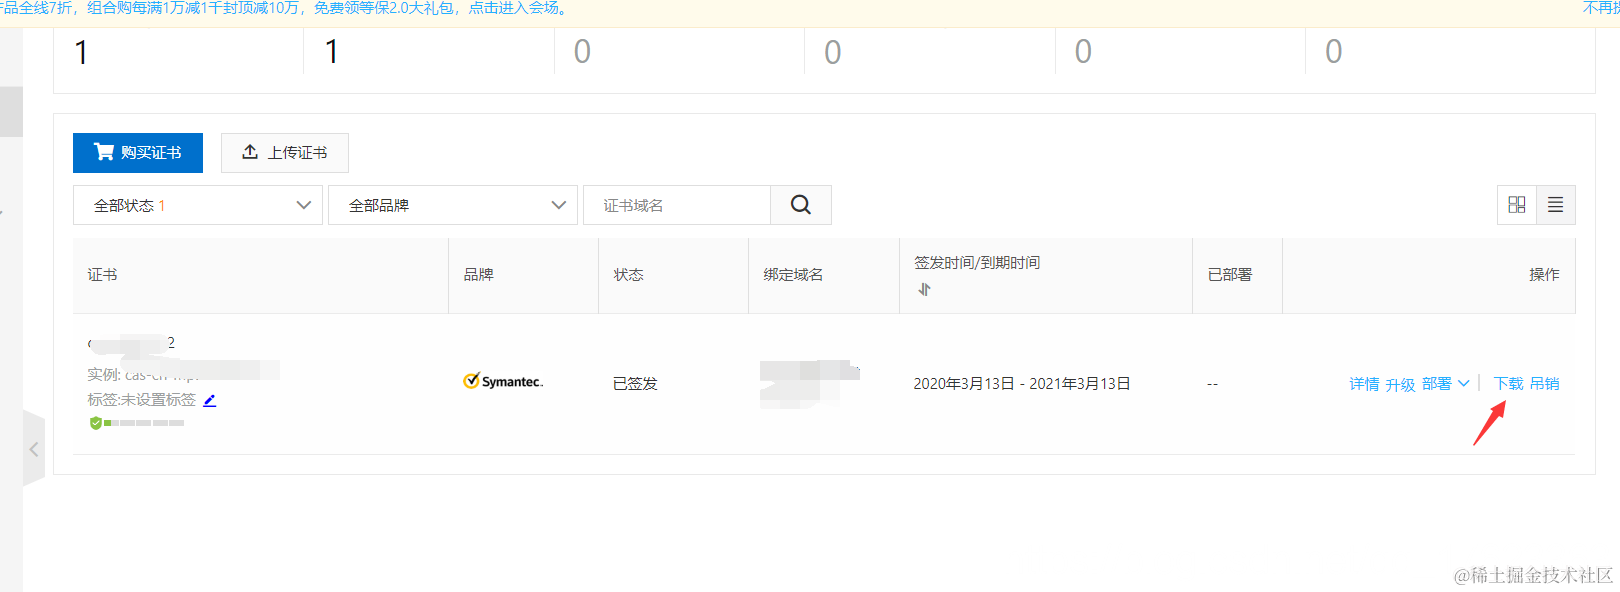Click green shield status icon
Screen dimensions: 1620x592
pos(96,423)
